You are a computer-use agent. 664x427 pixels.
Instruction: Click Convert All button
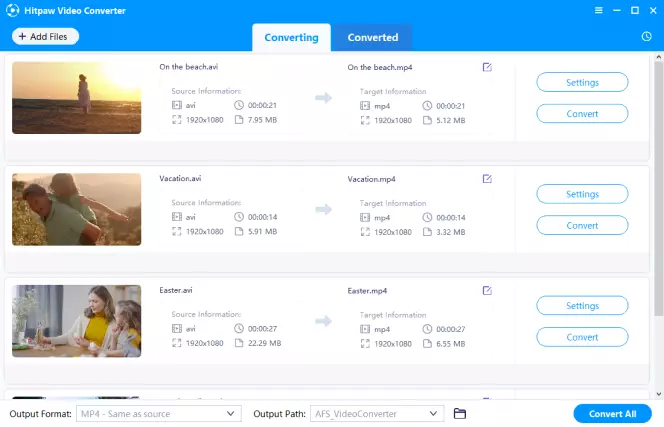(x=612, y=414)
